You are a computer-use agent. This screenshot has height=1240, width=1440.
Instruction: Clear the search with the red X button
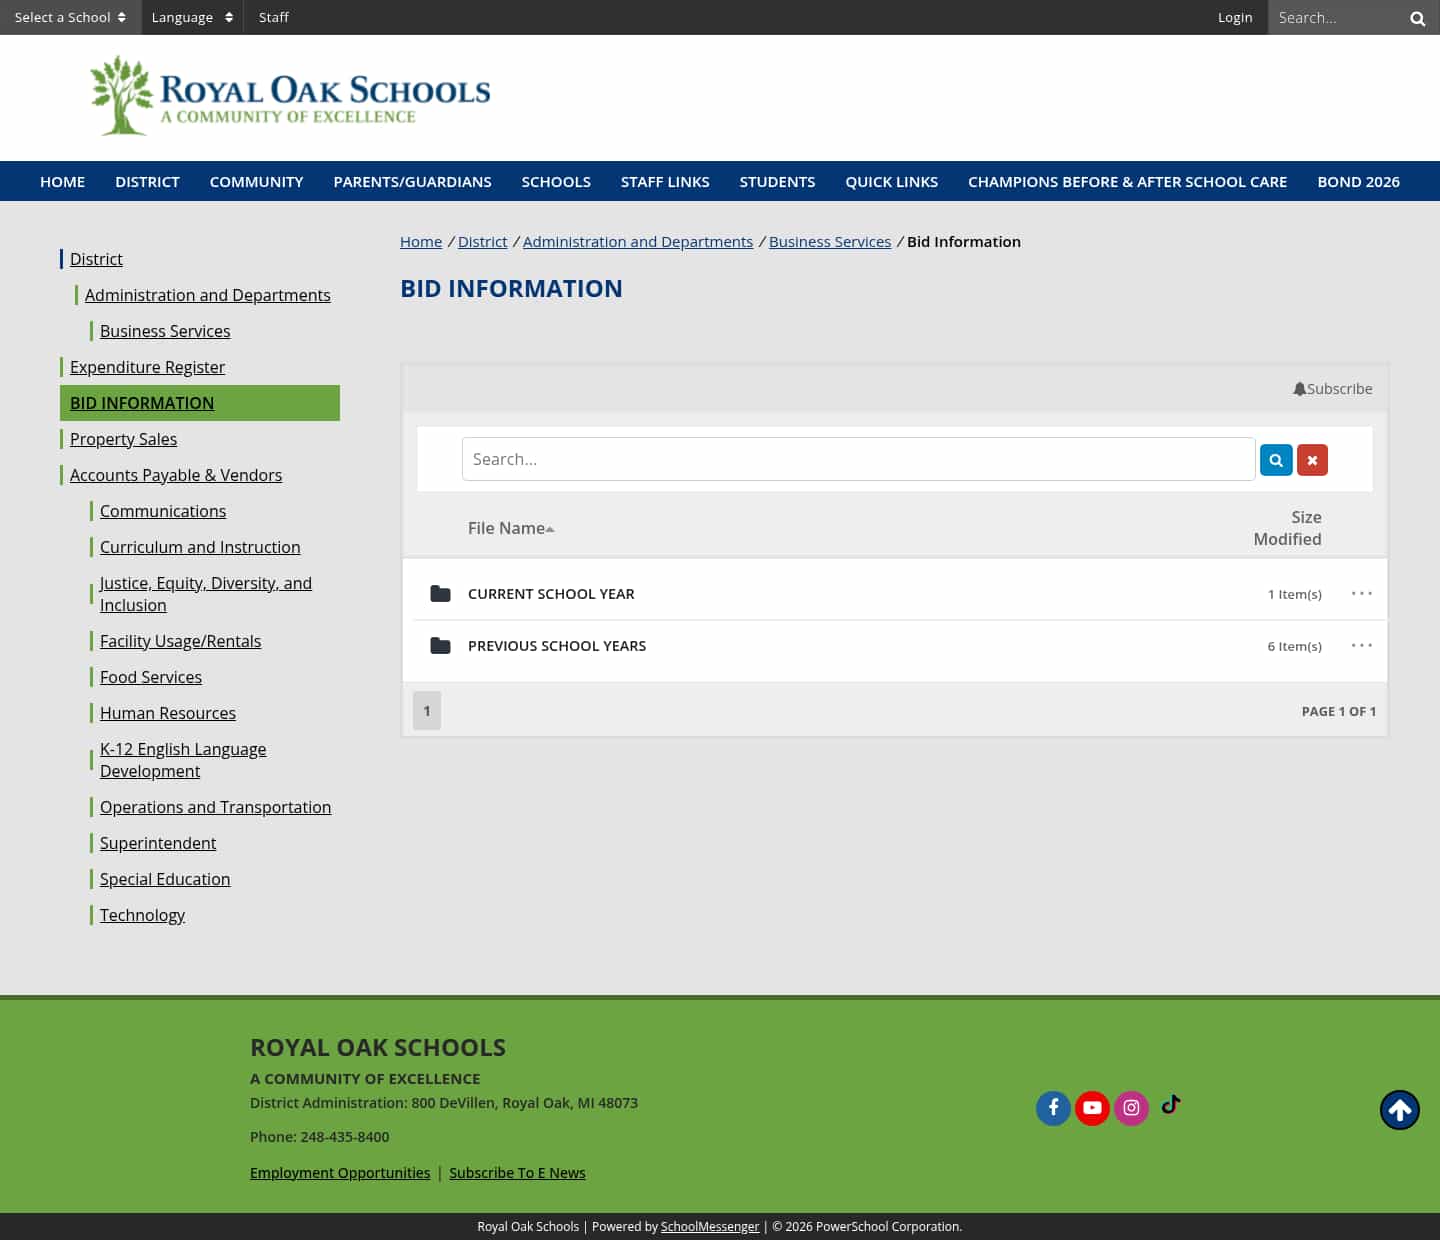[1312, 459]
